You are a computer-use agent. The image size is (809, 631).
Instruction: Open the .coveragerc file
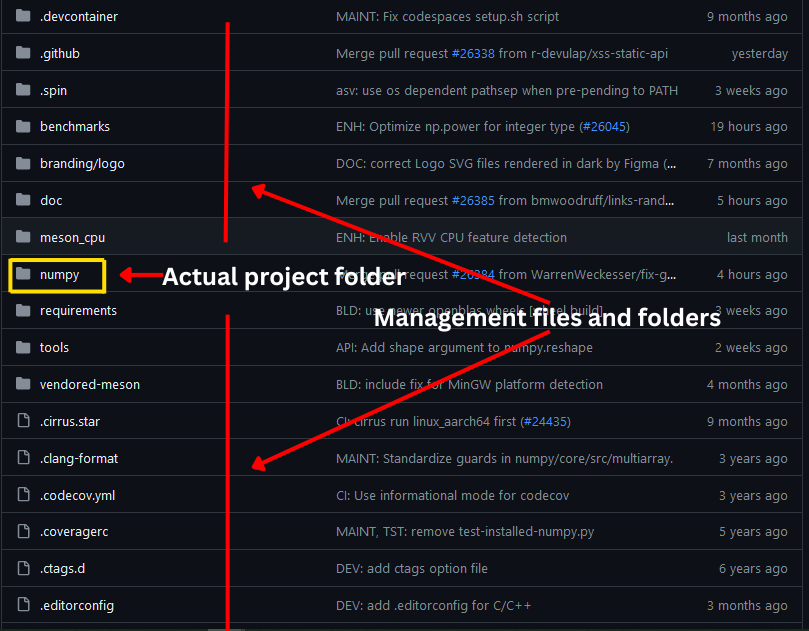[x=74, y=532]
